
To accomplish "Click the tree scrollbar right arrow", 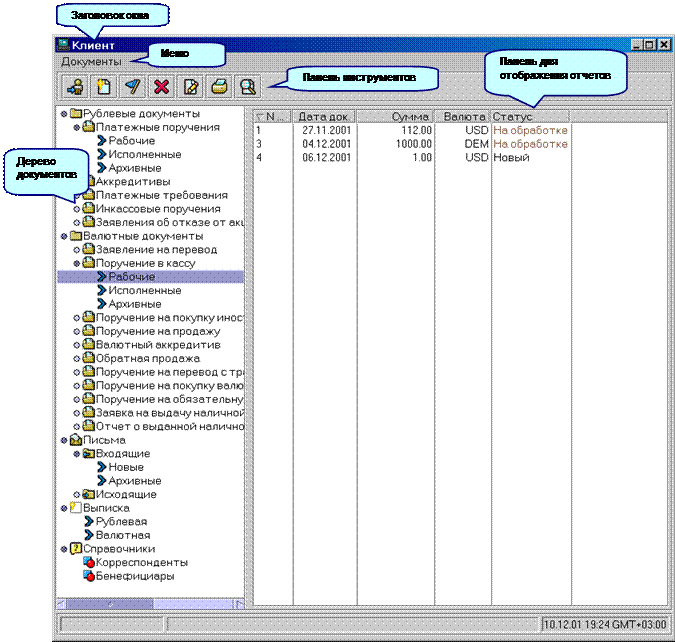I will pos(239,604).
